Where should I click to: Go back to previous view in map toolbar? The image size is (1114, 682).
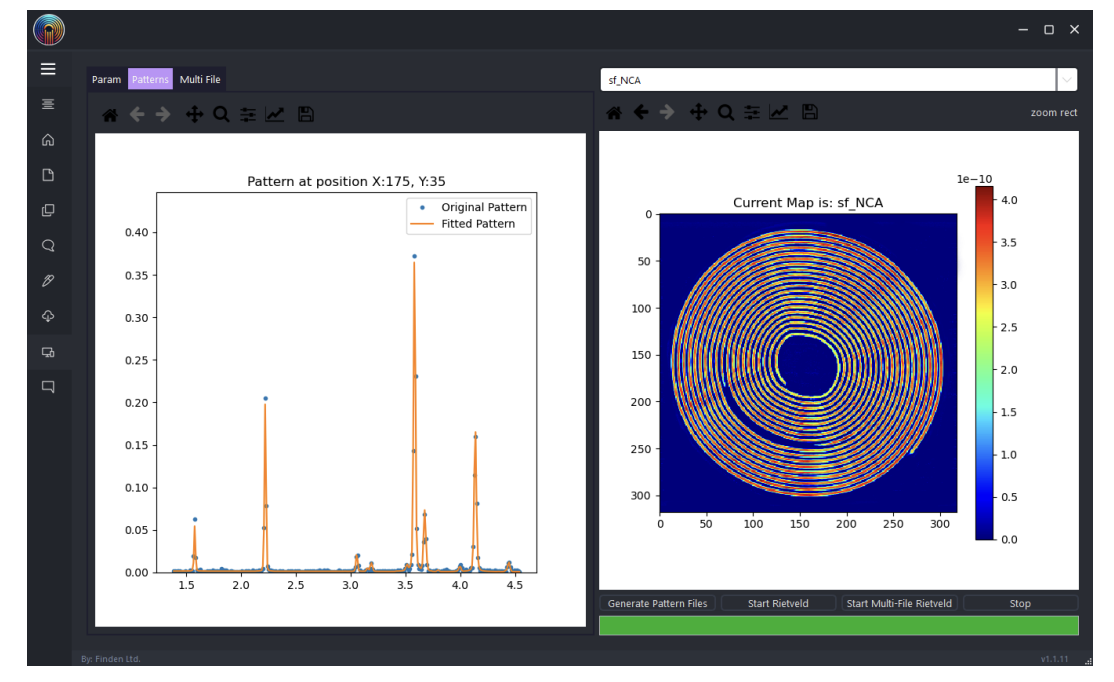[641, 113]
